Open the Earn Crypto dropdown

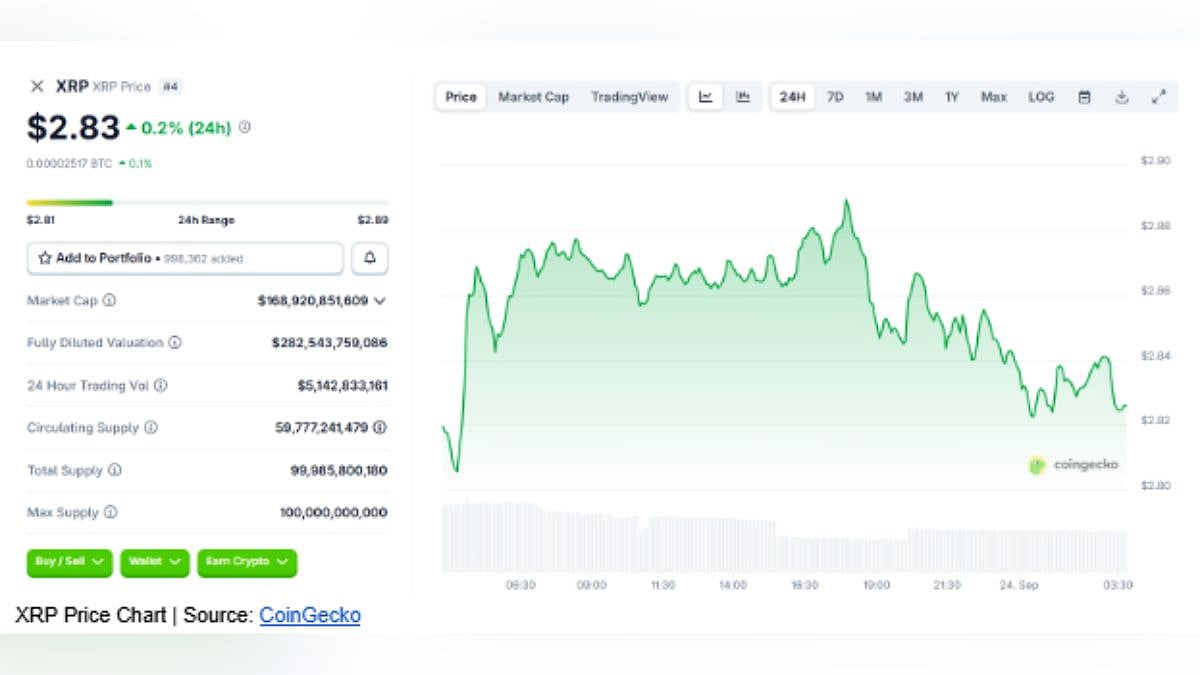[246, 562]
